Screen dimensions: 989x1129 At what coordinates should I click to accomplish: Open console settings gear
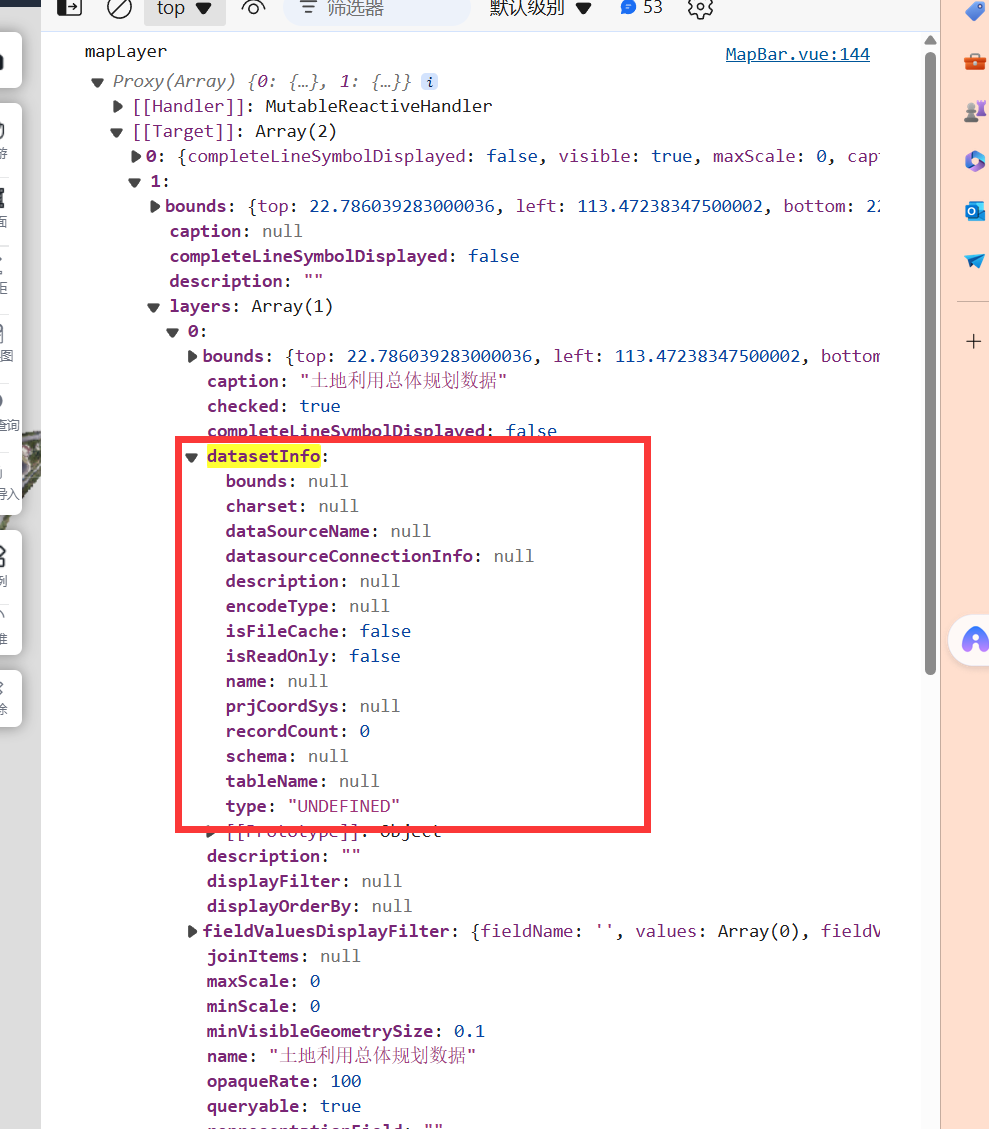click(x=700, y=9)
